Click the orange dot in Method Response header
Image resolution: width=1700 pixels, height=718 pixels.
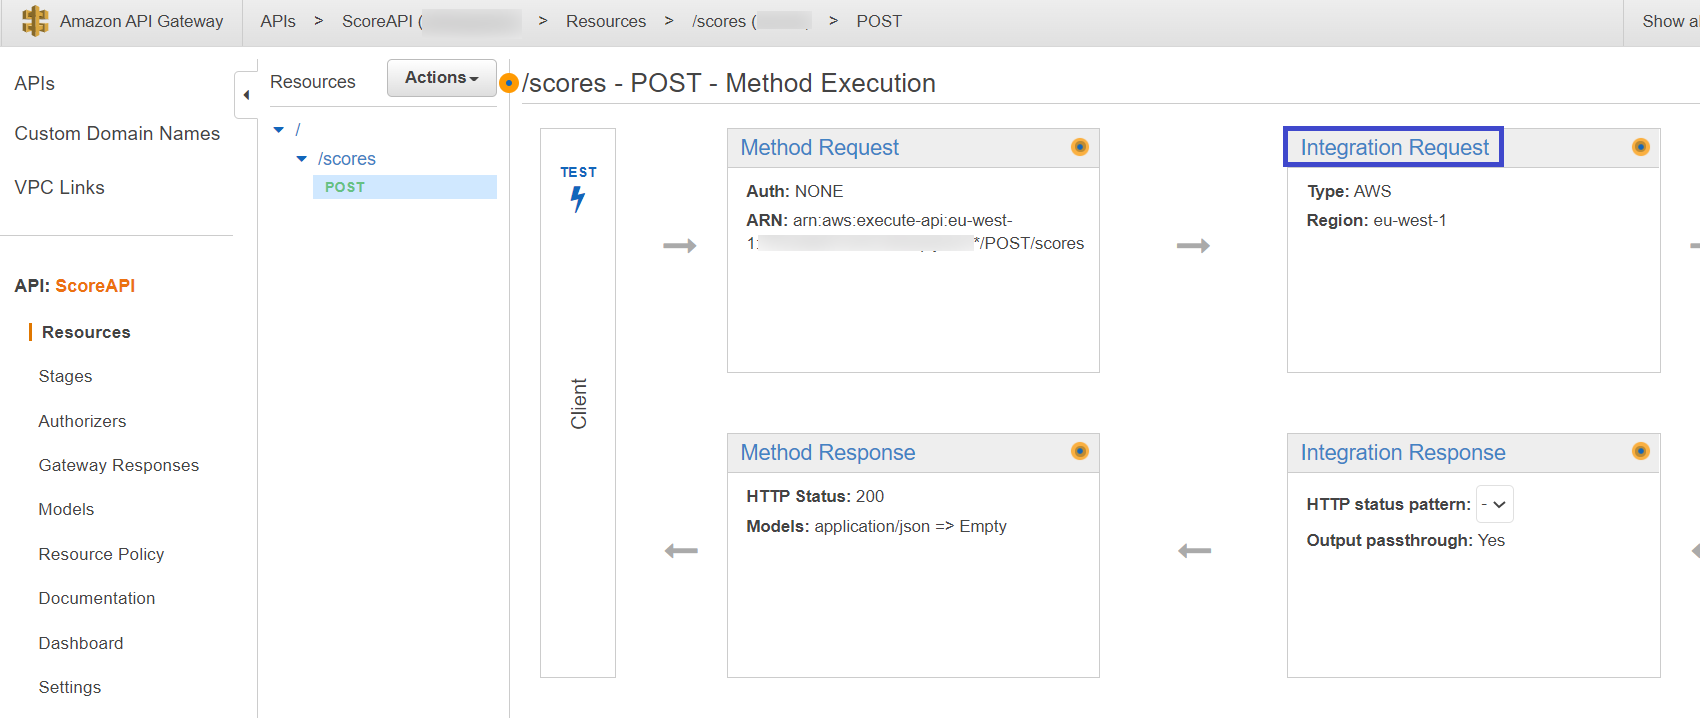(1080, 451)
